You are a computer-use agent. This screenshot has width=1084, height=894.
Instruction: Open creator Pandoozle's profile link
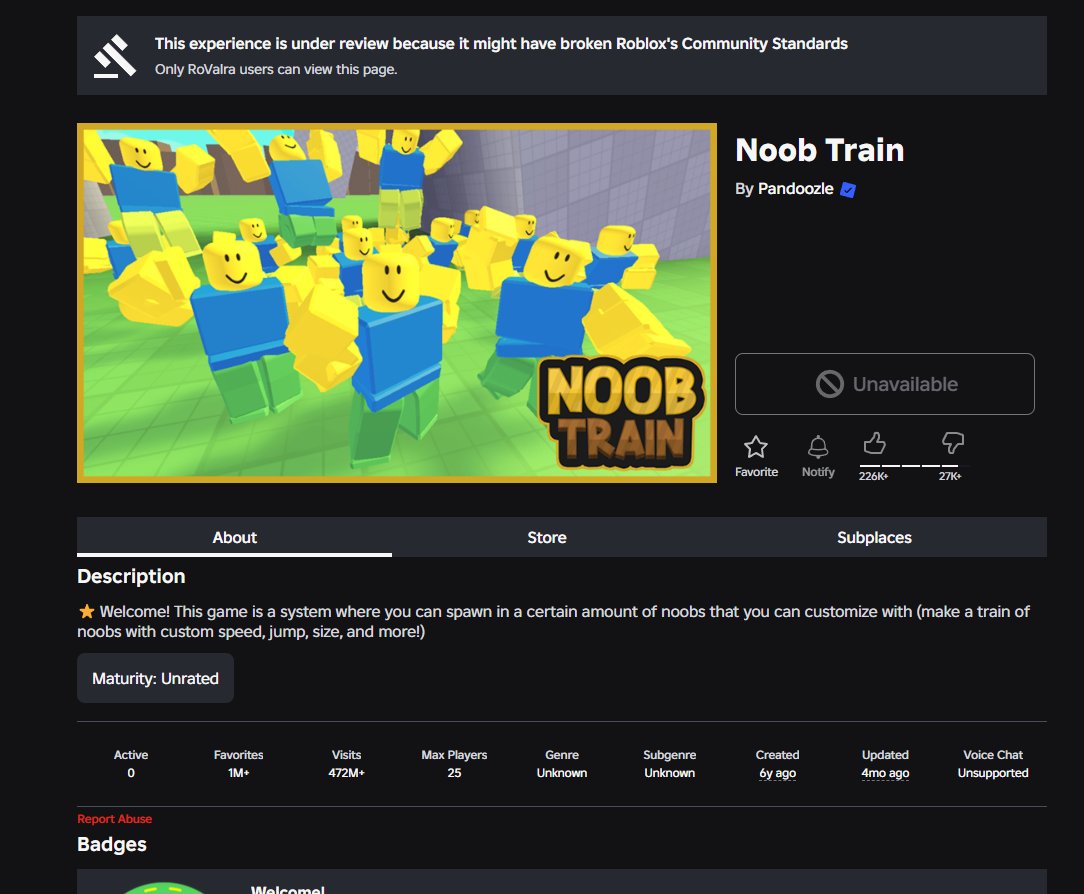pyautogui.click(x=796, y=189)
